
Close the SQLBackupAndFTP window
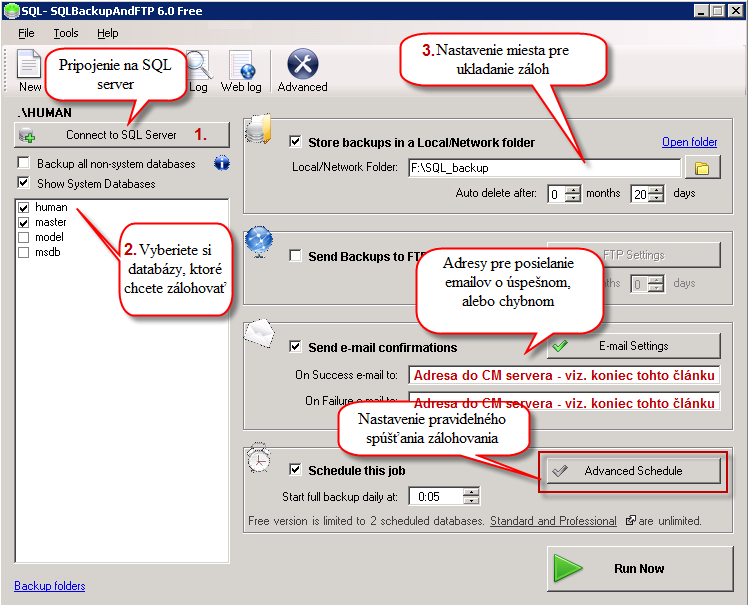click(736, 10)
